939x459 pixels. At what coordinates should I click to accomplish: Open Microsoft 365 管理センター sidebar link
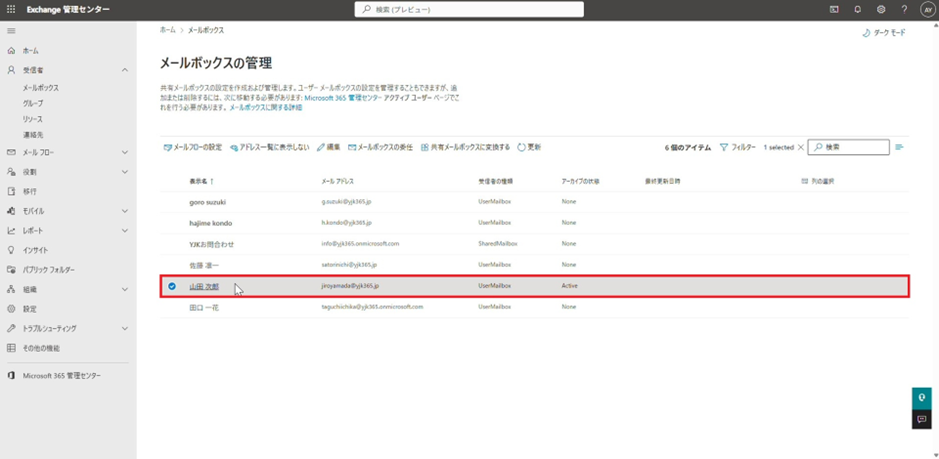pos(62,376)
